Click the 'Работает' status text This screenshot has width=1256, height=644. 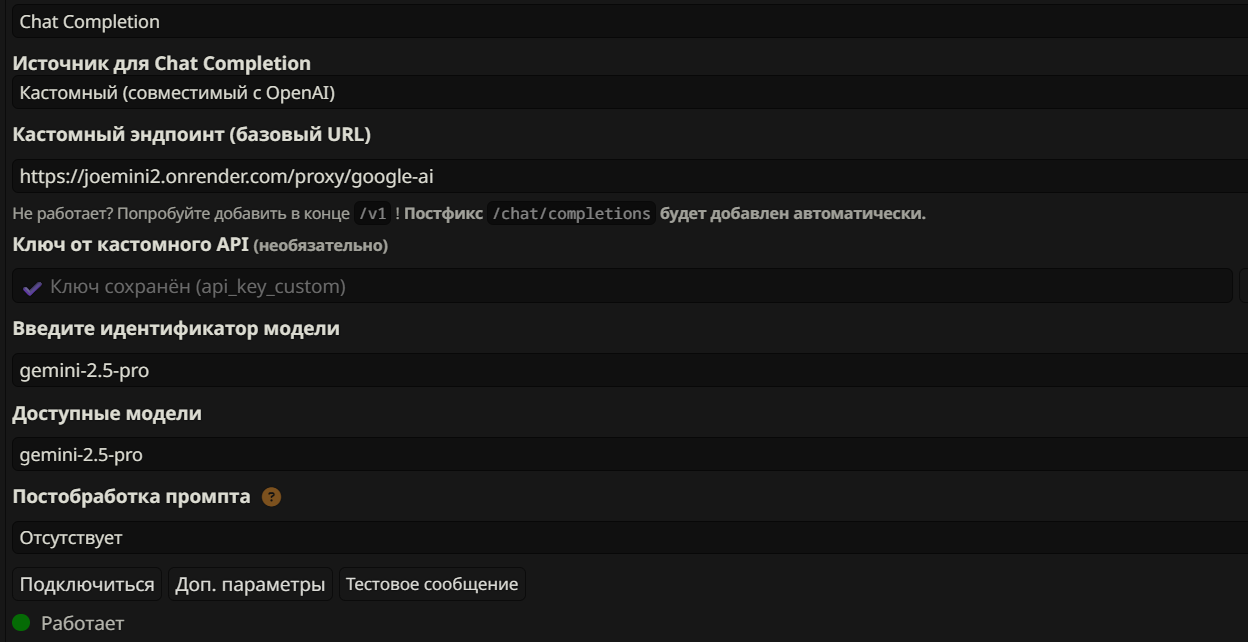click(83, 624)
